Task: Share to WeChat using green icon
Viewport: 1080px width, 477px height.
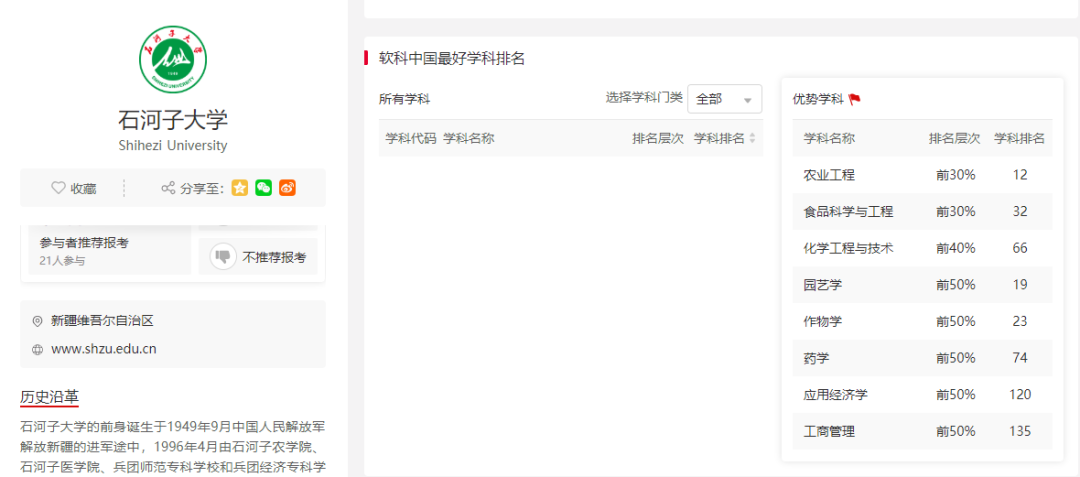Action: (x=263, y=188)
